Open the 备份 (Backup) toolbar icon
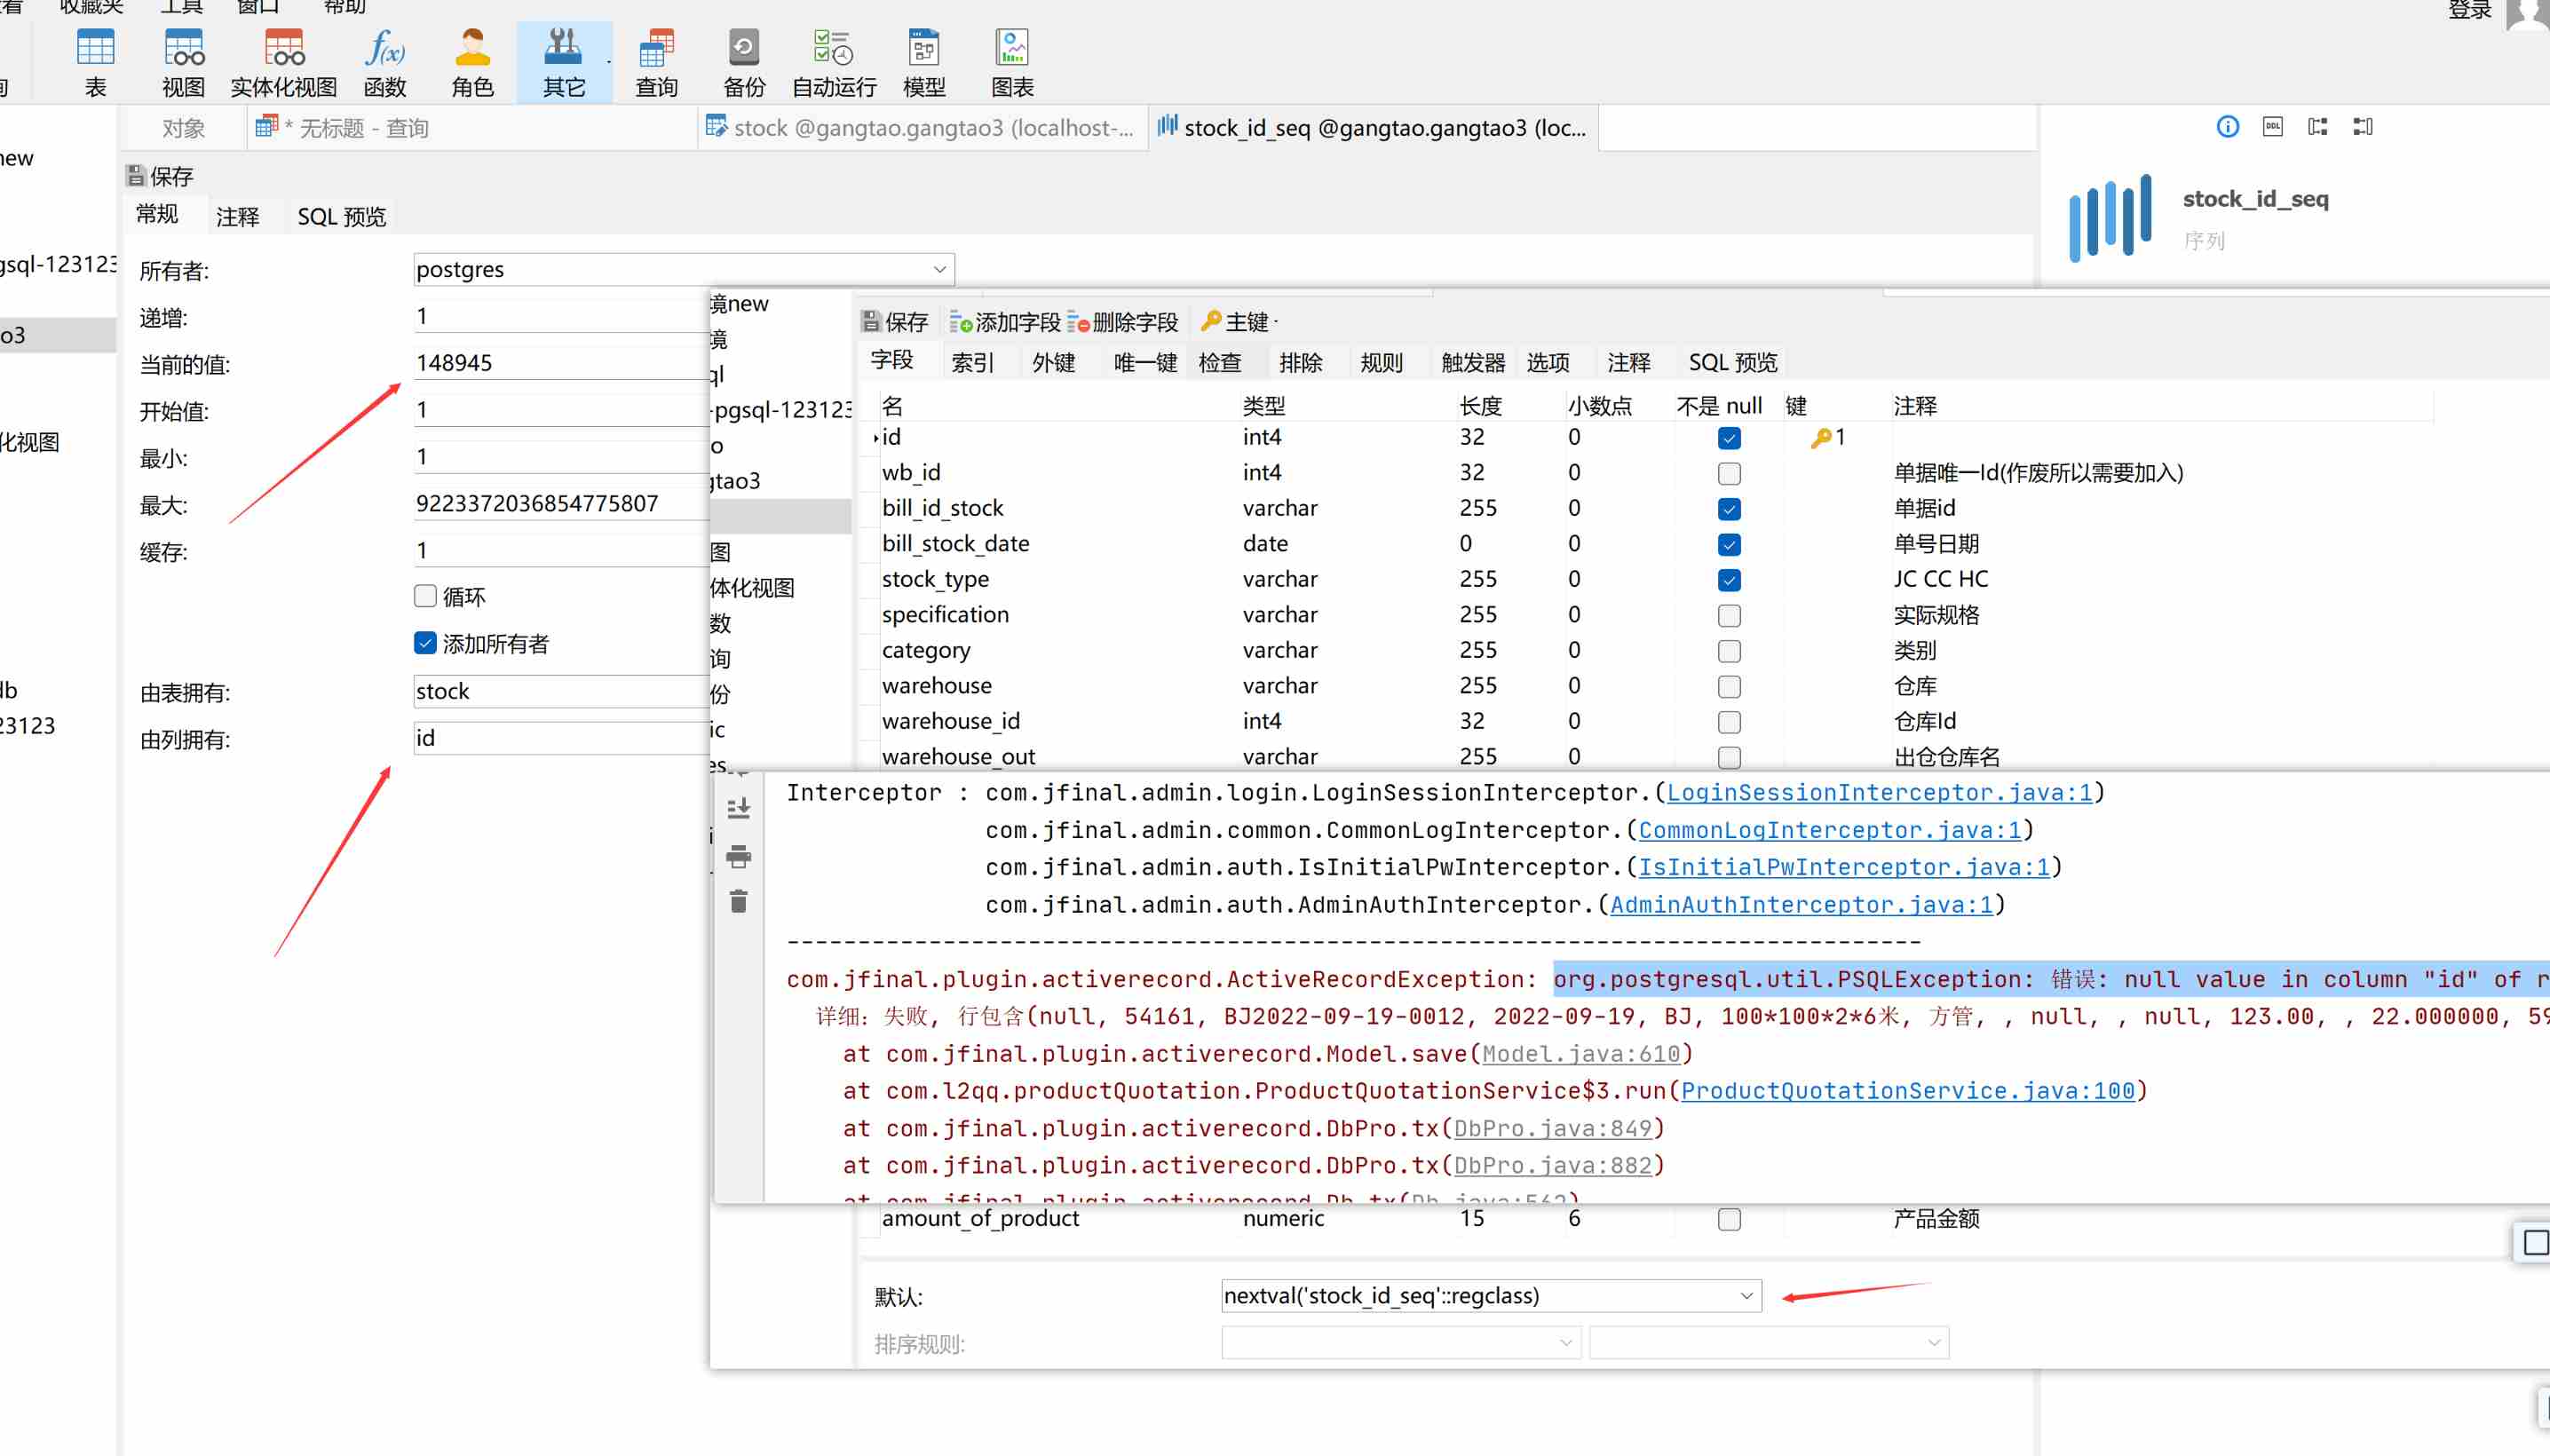Viewport: 2550px width, 1456px height. tap(744, 62)
